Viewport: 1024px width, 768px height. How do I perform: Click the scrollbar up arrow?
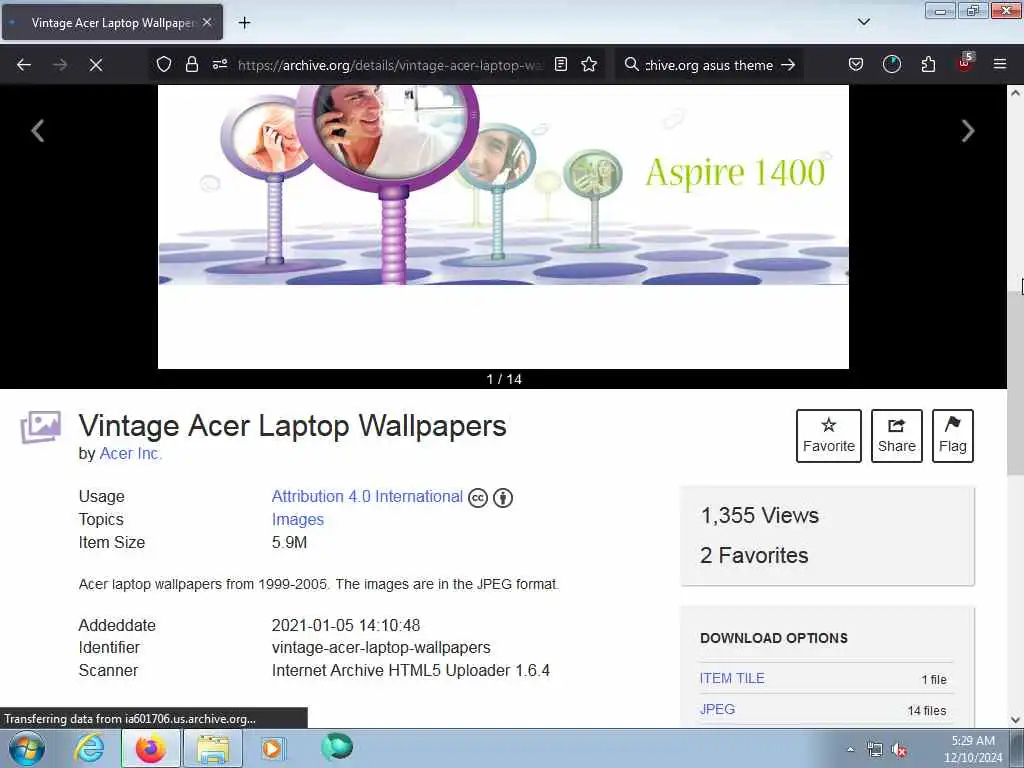(1015, 93)
